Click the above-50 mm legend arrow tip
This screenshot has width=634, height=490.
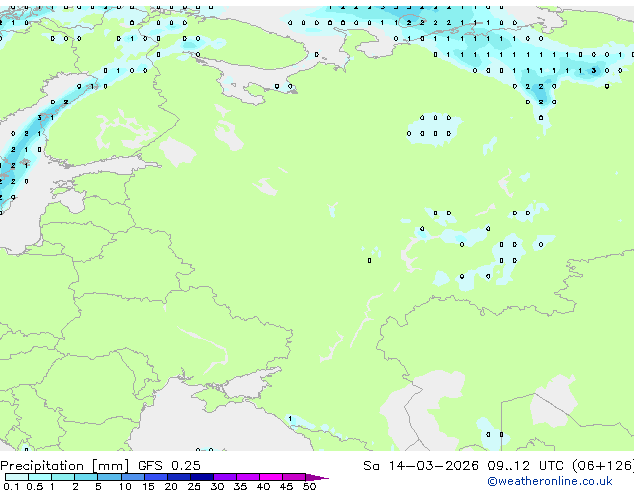(x=317, y=477)
